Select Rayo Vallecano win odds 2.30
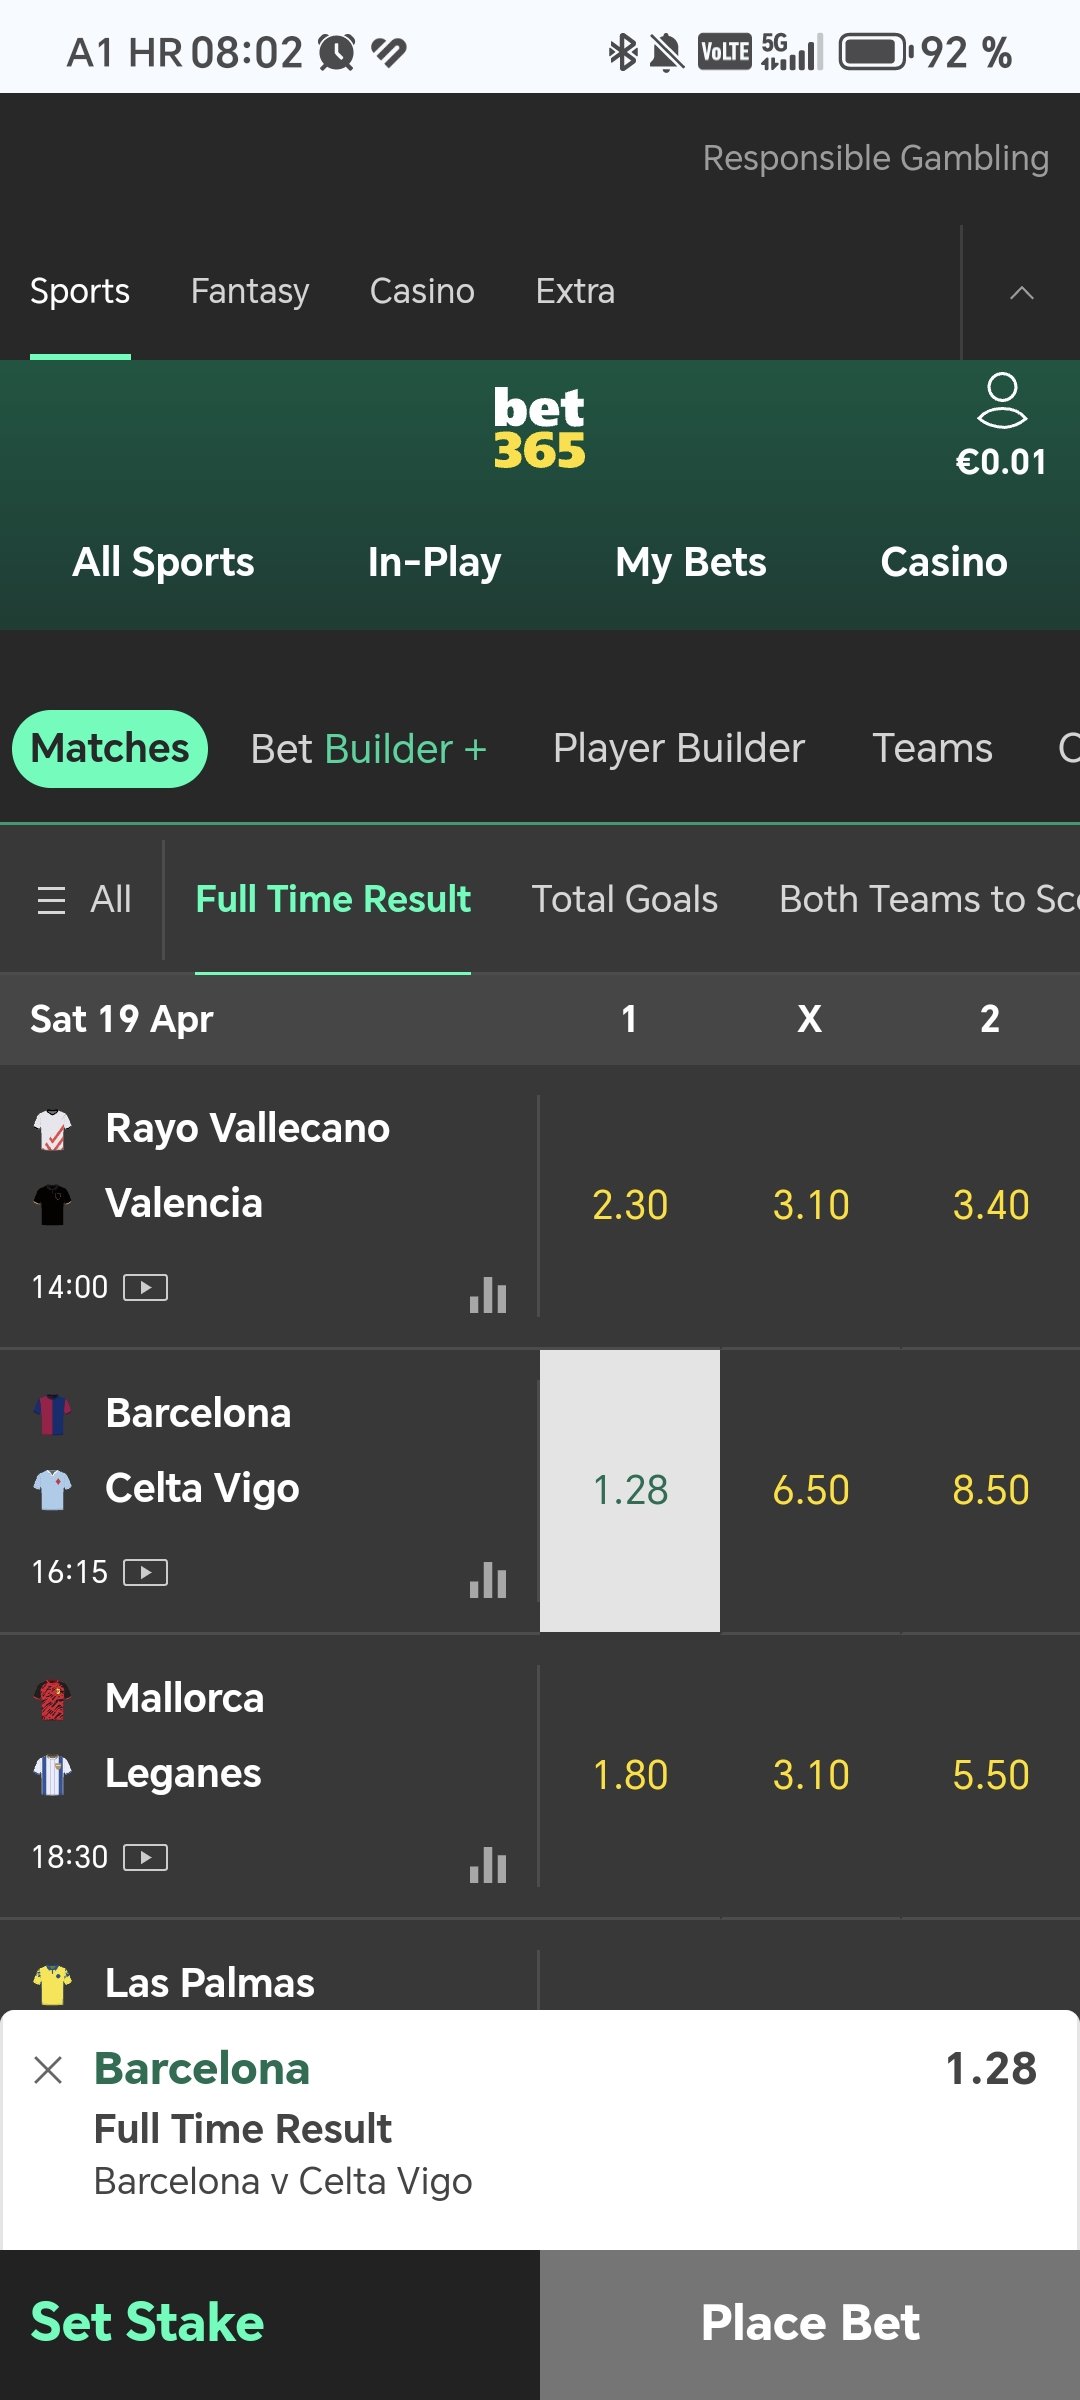Image resolution: width=1080 pixels, height=2400 pixels. coord(630,1205)
